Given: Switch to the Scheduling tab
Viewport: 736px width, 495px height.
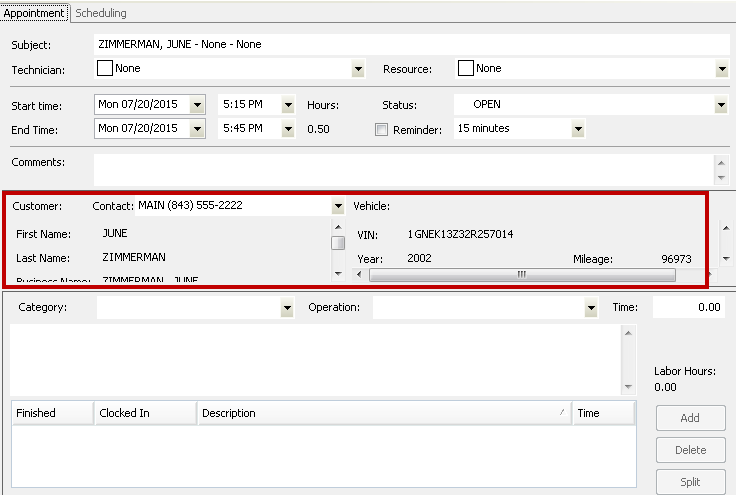Looking at the screenshot, I should [x=100, y=13].
